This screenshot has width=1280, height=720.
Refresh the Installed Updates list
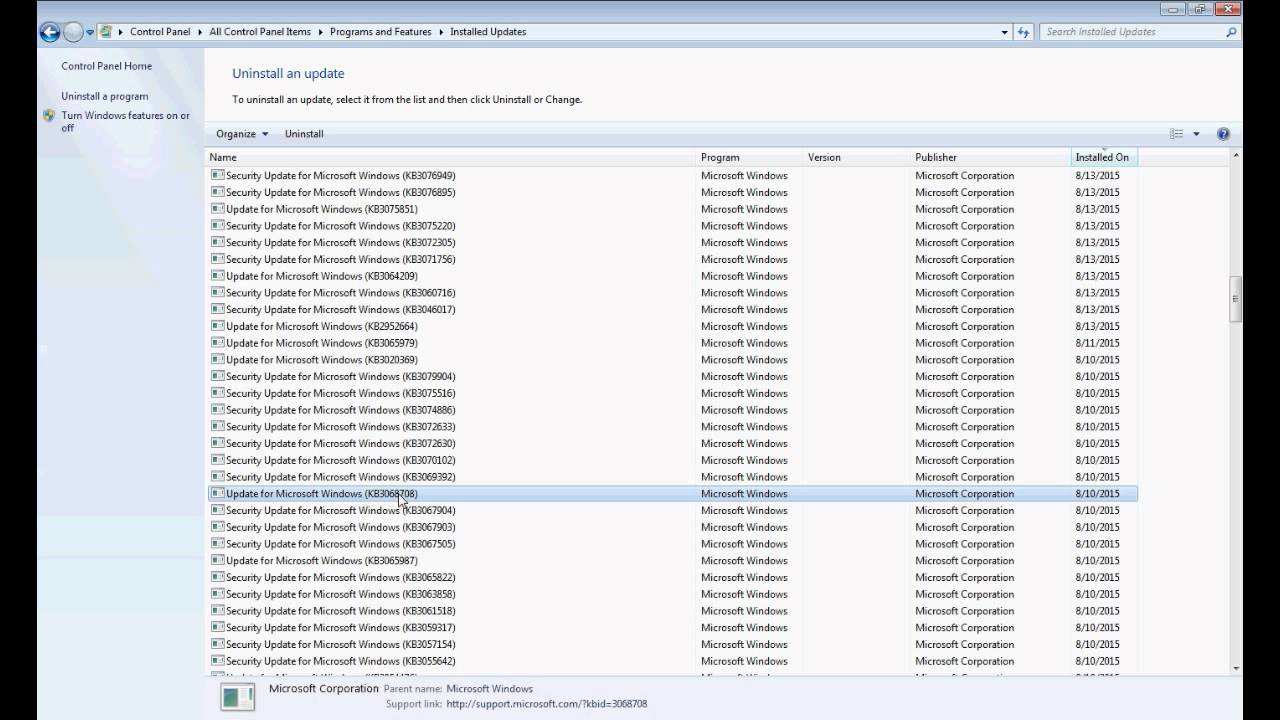[x=1023, y=32]
